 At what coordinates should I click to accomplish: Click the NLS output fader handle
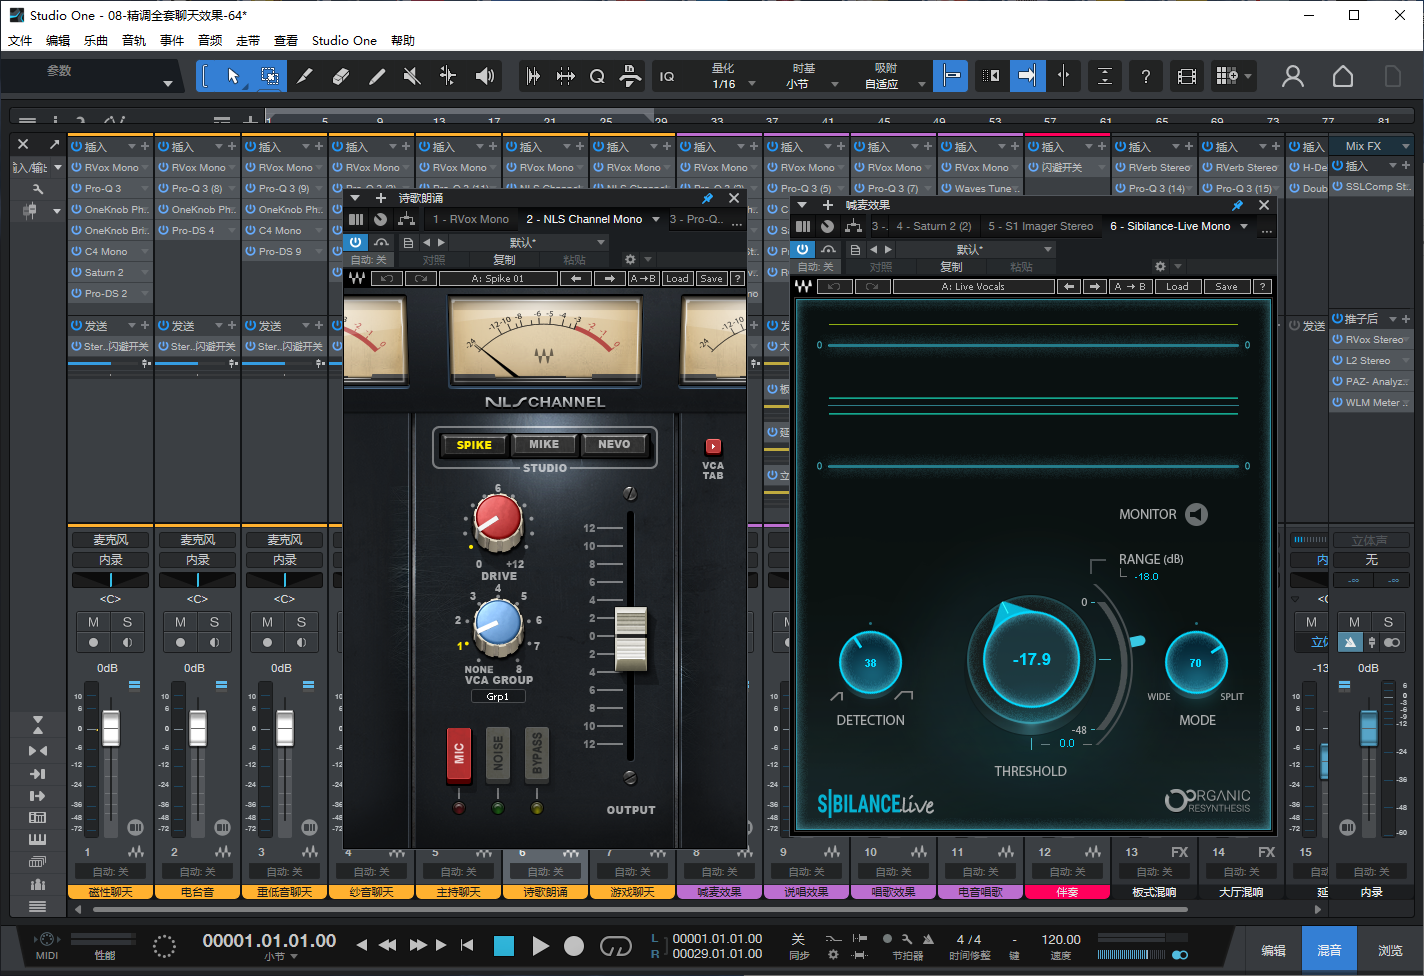[630, 638]
